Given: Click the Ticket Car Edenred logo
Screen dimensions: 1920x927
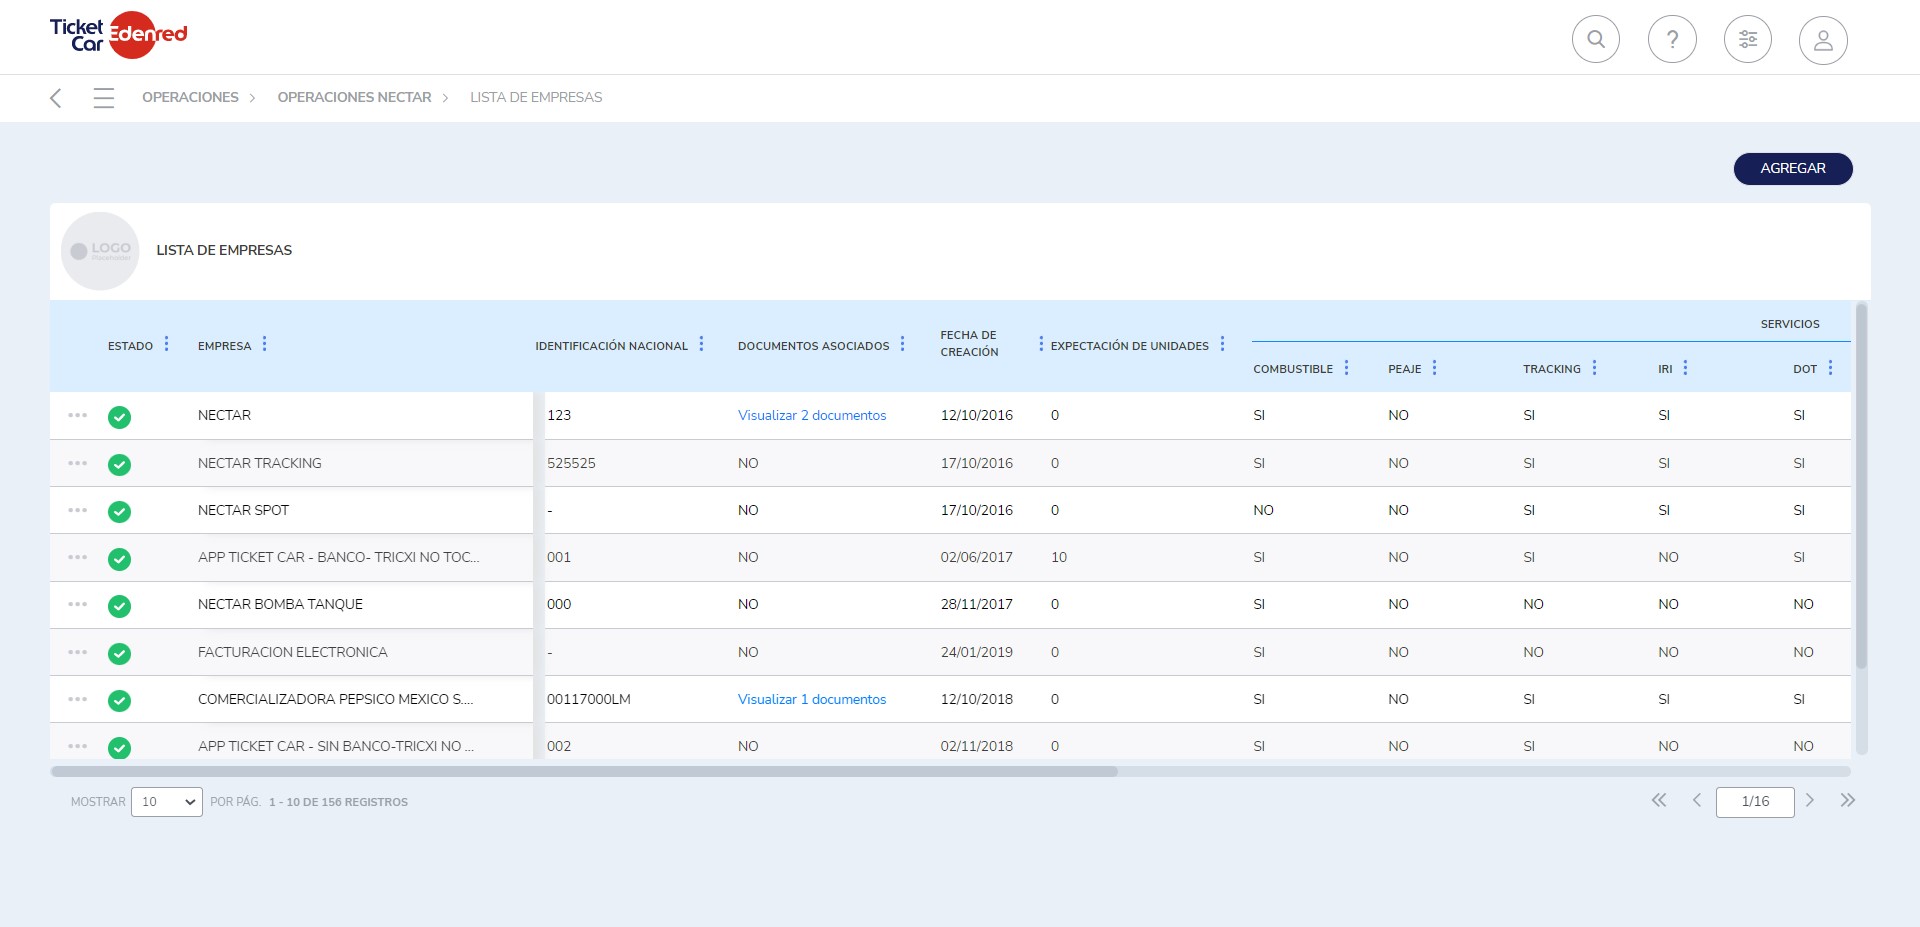Looking at the screenshot, I should pyautogui.click(x=118, y=35).
